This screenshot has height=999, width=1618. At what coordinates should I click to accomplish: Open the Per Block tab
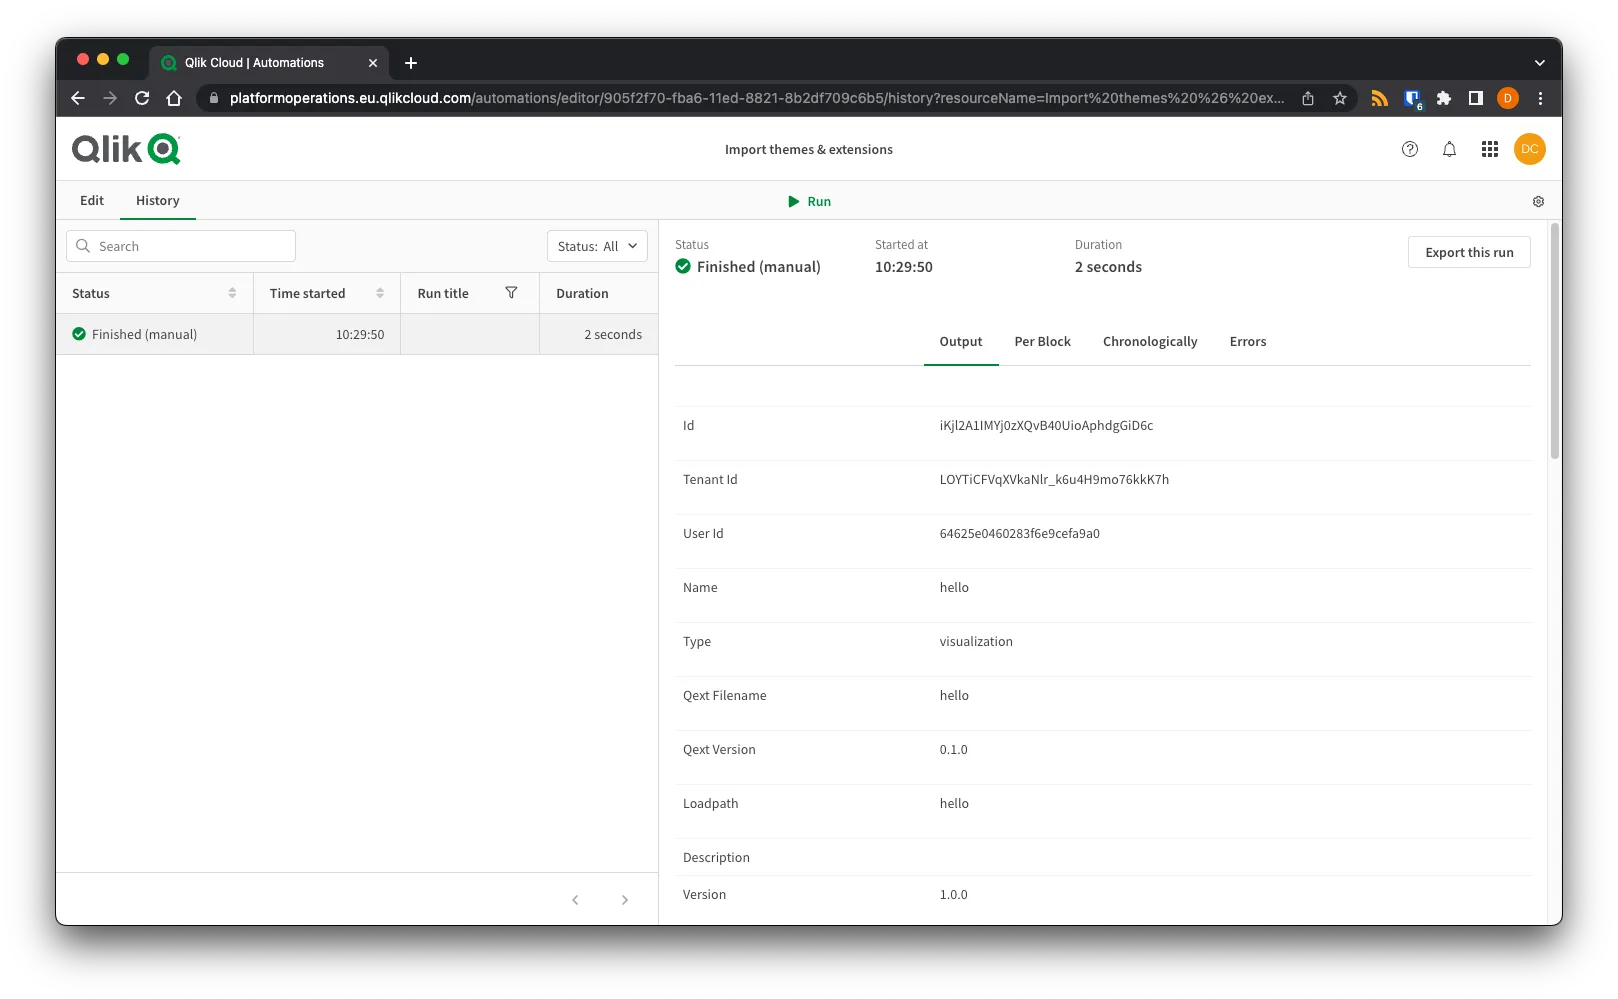(1042, 341)
